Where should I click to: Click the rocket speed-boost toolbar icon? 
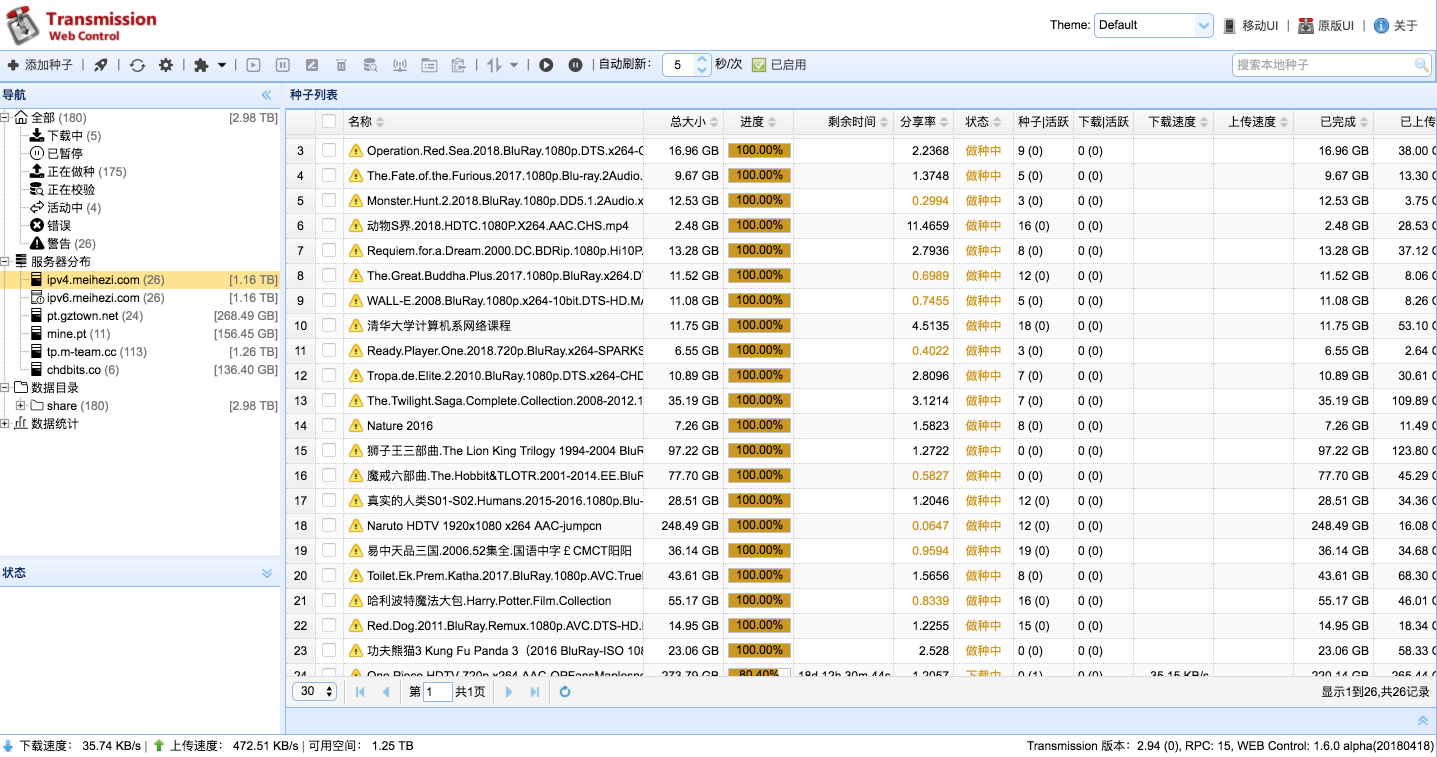pyautogui.click(x=101, y=65)
